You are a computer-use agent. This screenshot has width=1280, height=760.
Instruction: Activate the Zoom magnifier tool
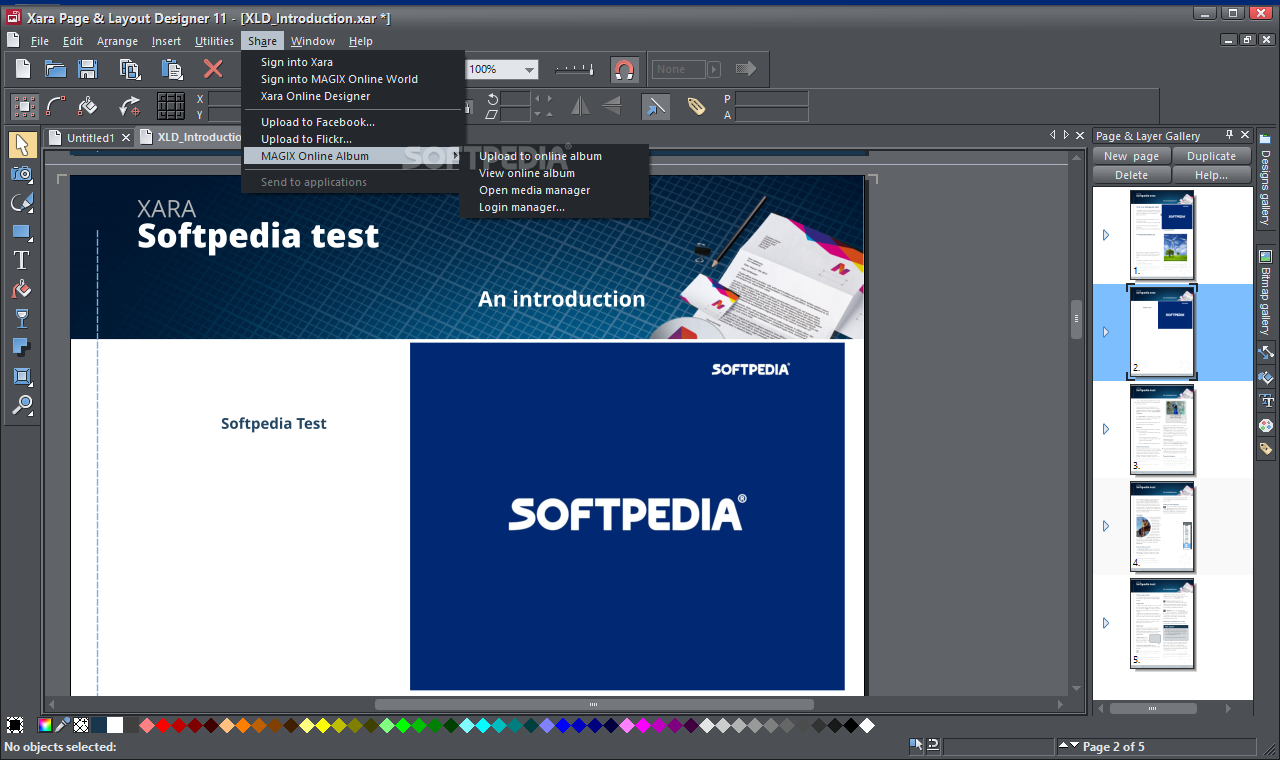tap(22, 406)
